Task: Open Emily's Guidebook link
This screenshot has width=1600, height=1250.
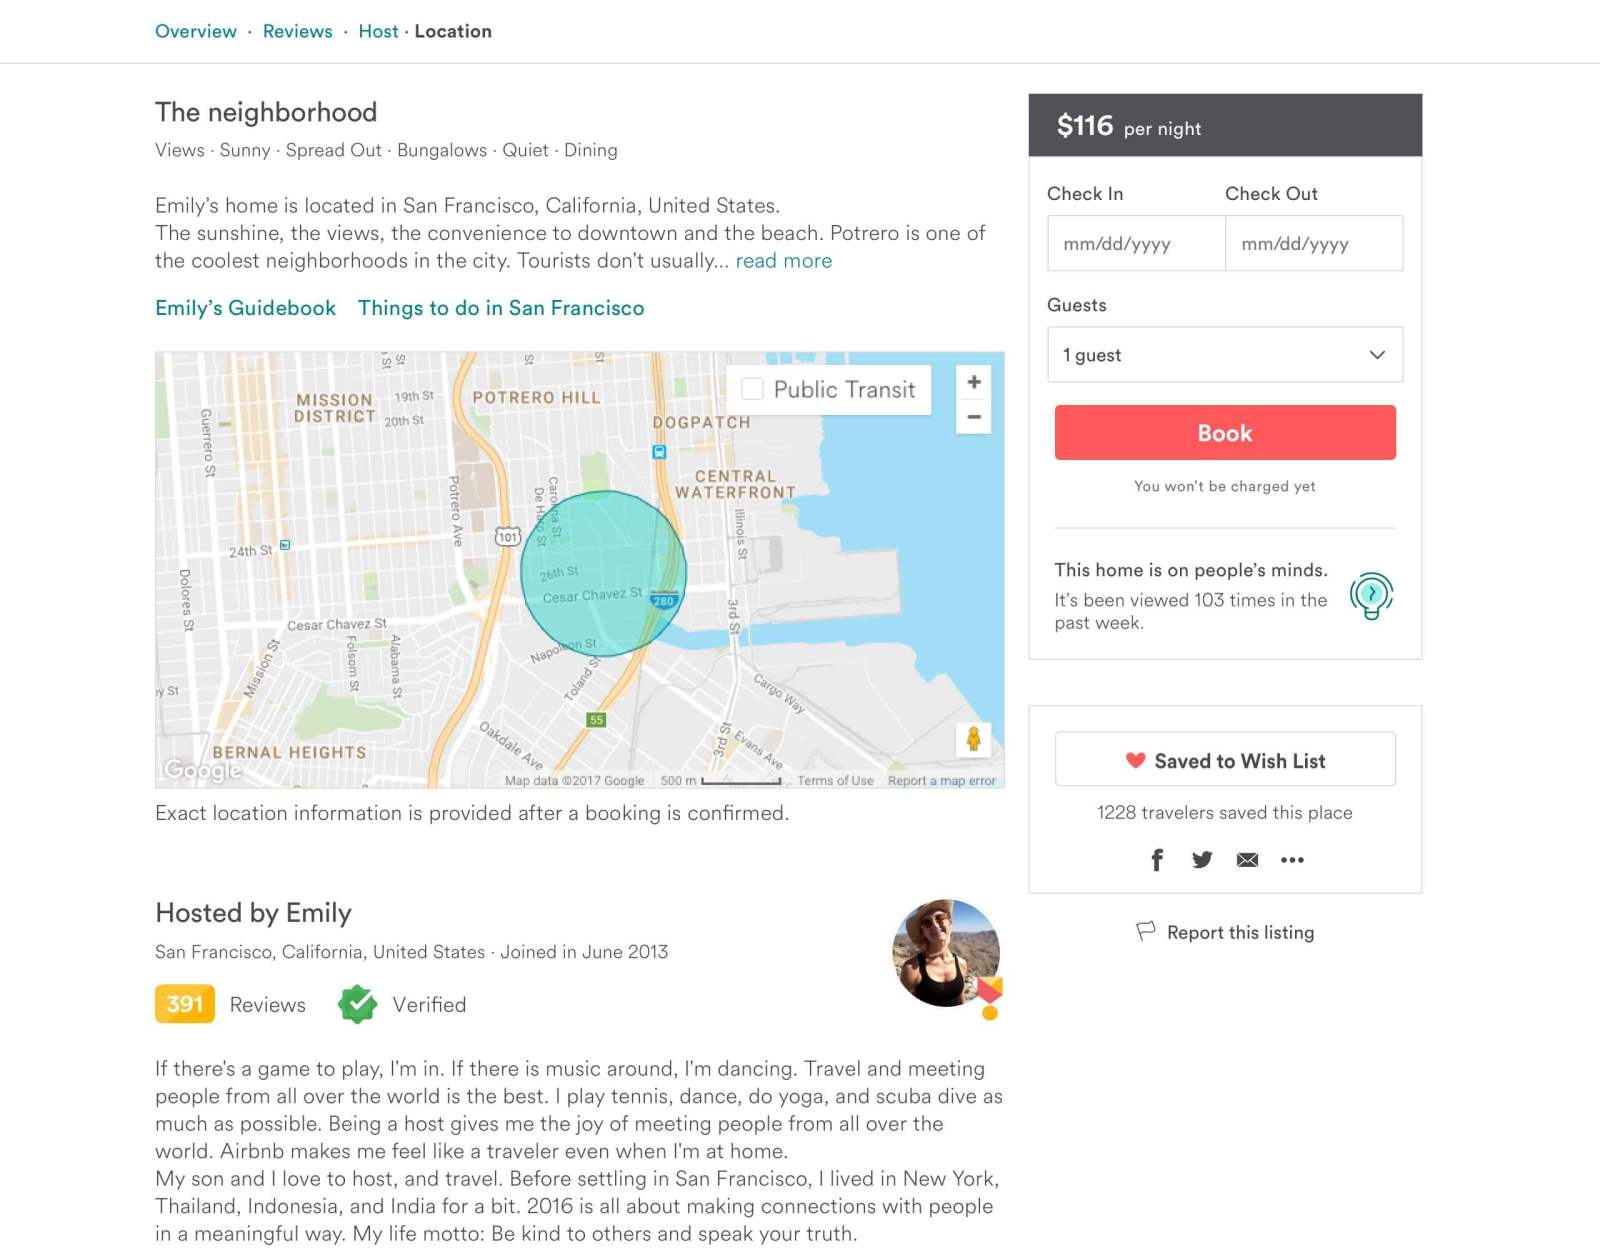Action: [x=245, y=308]
